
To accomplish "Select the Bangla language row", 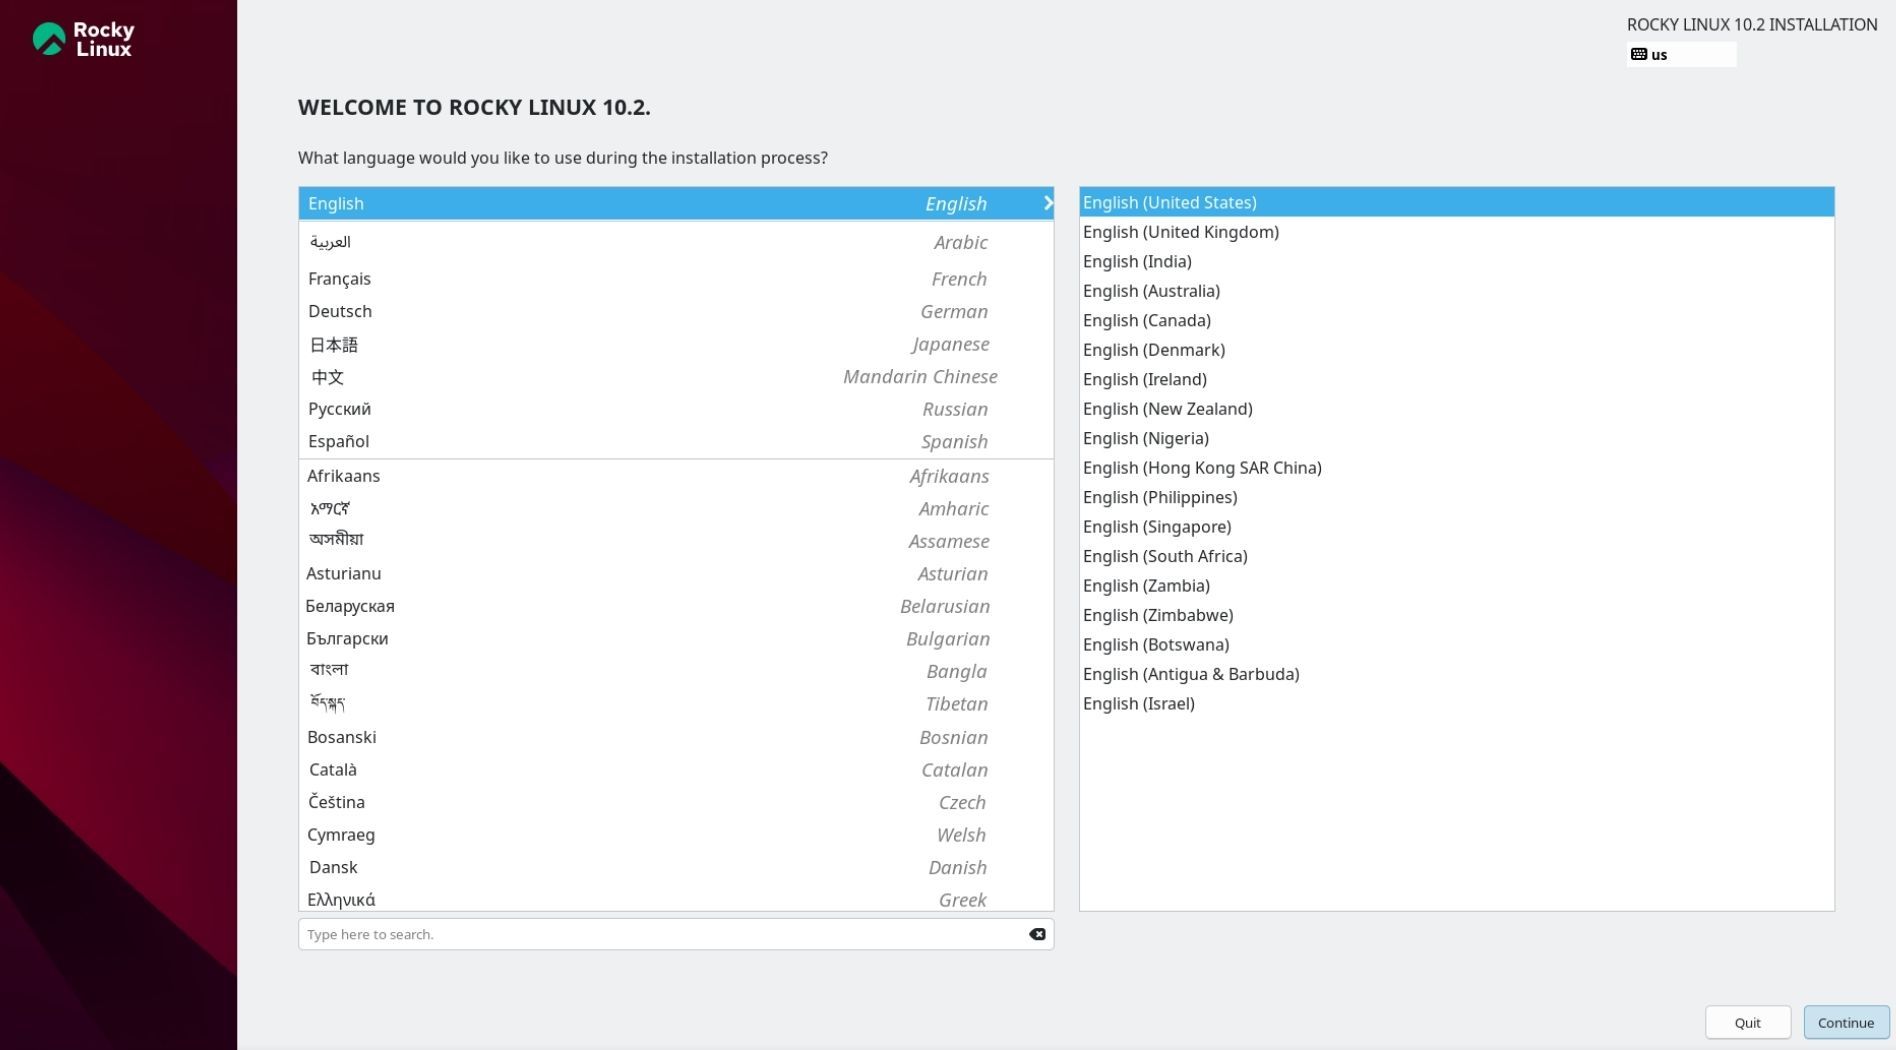I will pos(676,671).
